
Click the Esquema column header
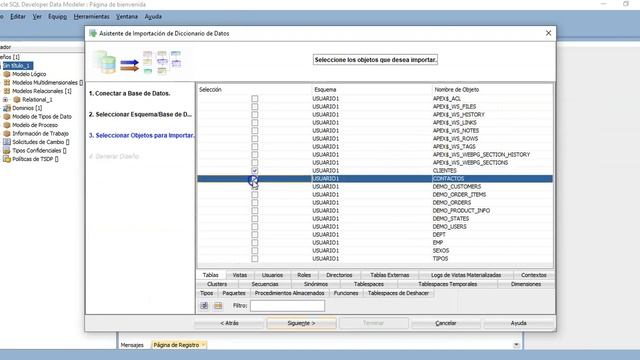[371, 89]
